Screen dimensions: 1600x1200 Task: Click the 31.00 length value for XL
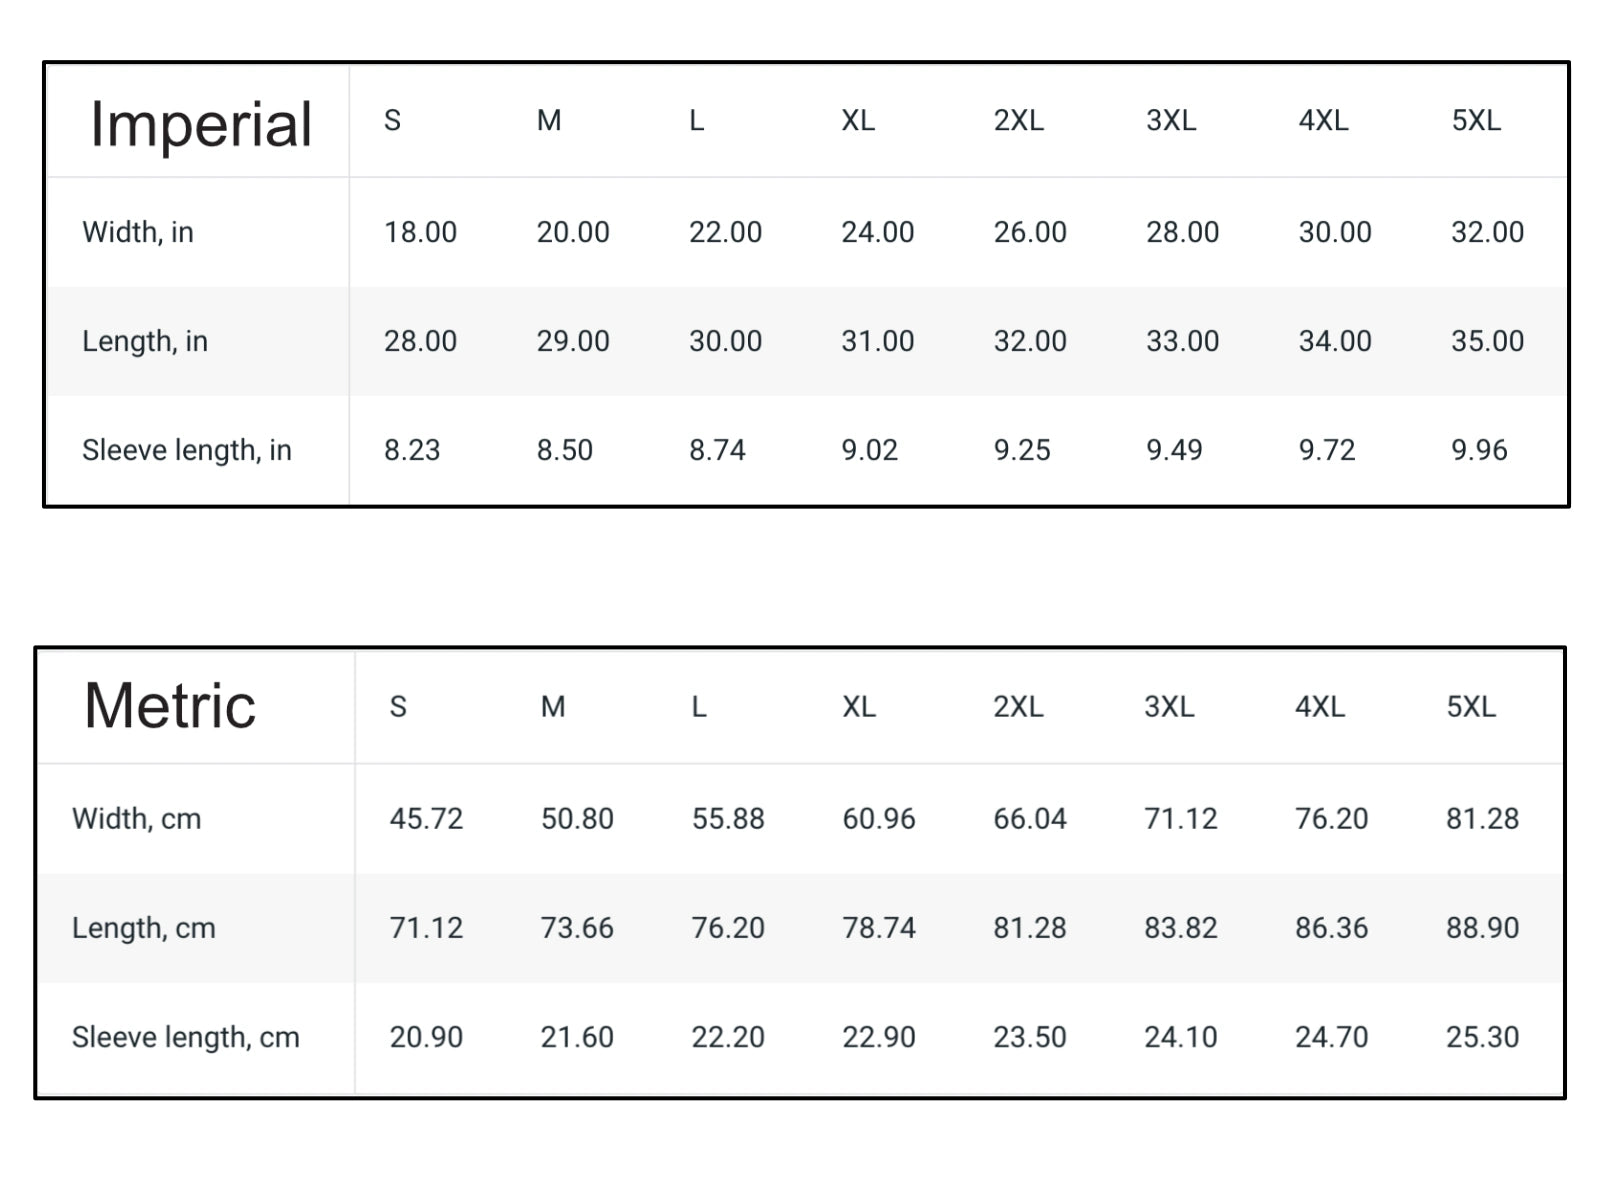coord(877,341)
